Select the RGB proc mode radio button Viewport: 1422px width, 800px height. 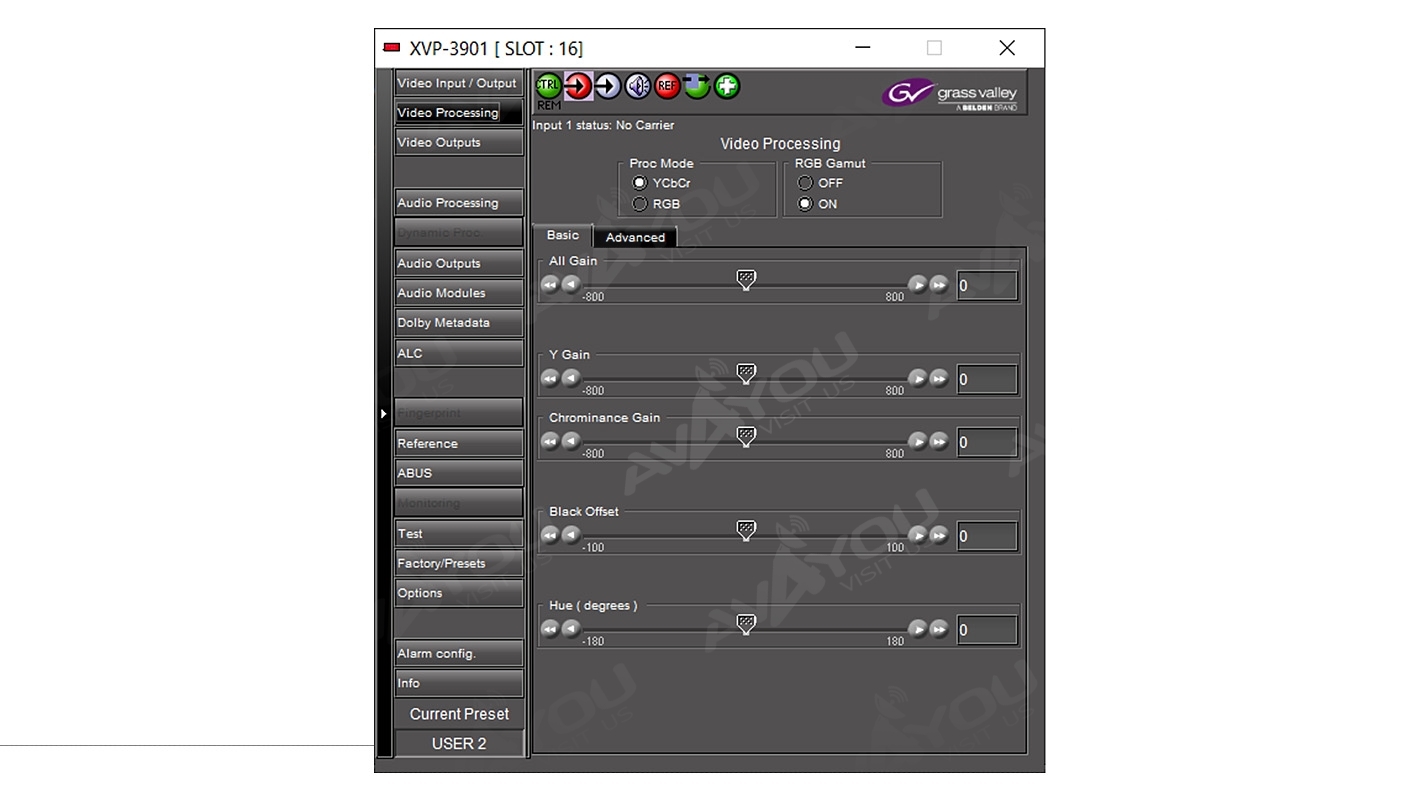click(640, 204)
